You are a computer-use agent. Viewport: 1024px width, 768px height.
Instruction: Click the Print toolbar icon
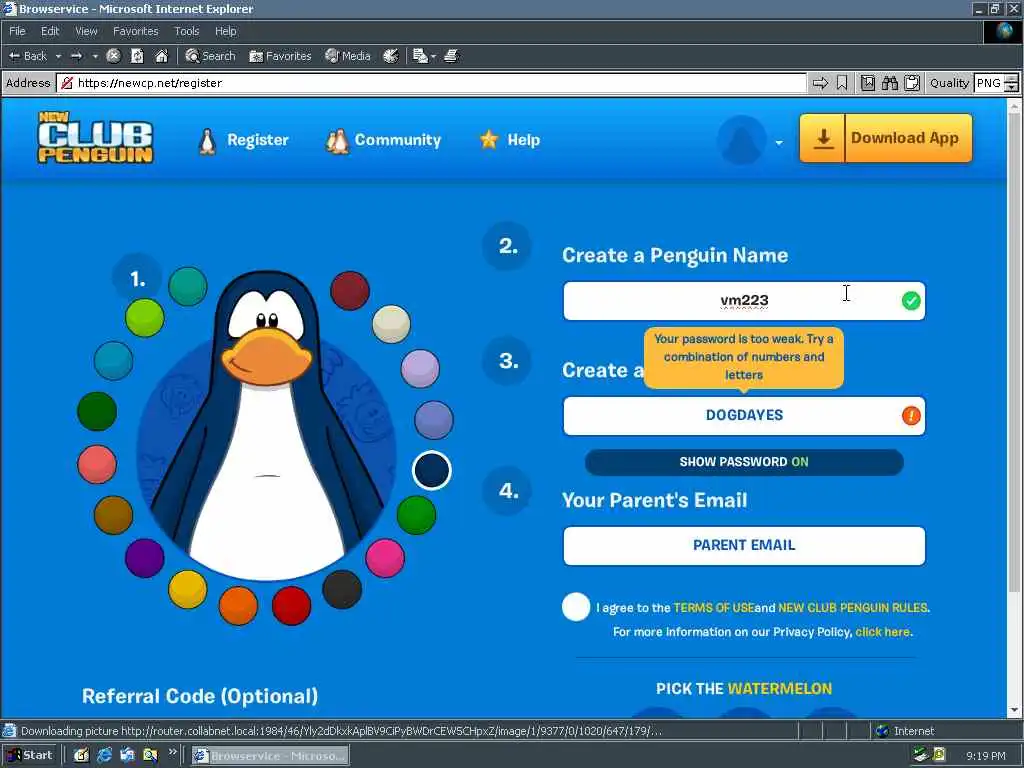[451, 56]
